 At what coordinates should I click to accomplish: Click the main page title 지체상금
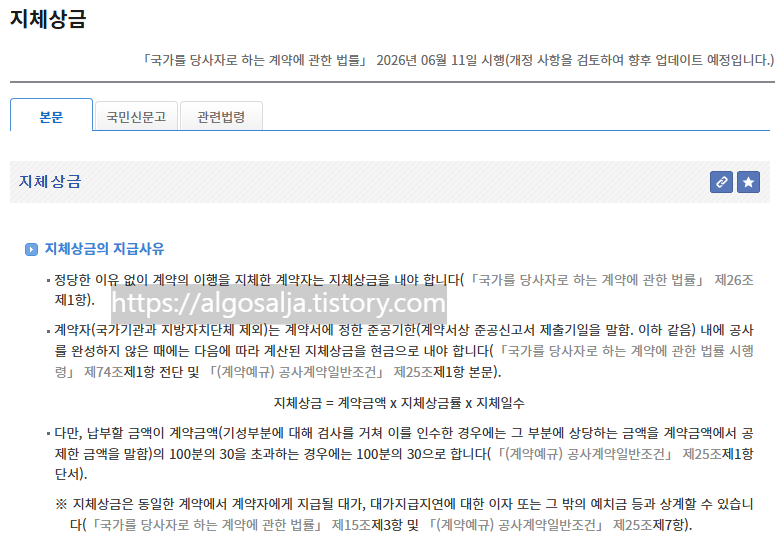click(48, 19)
